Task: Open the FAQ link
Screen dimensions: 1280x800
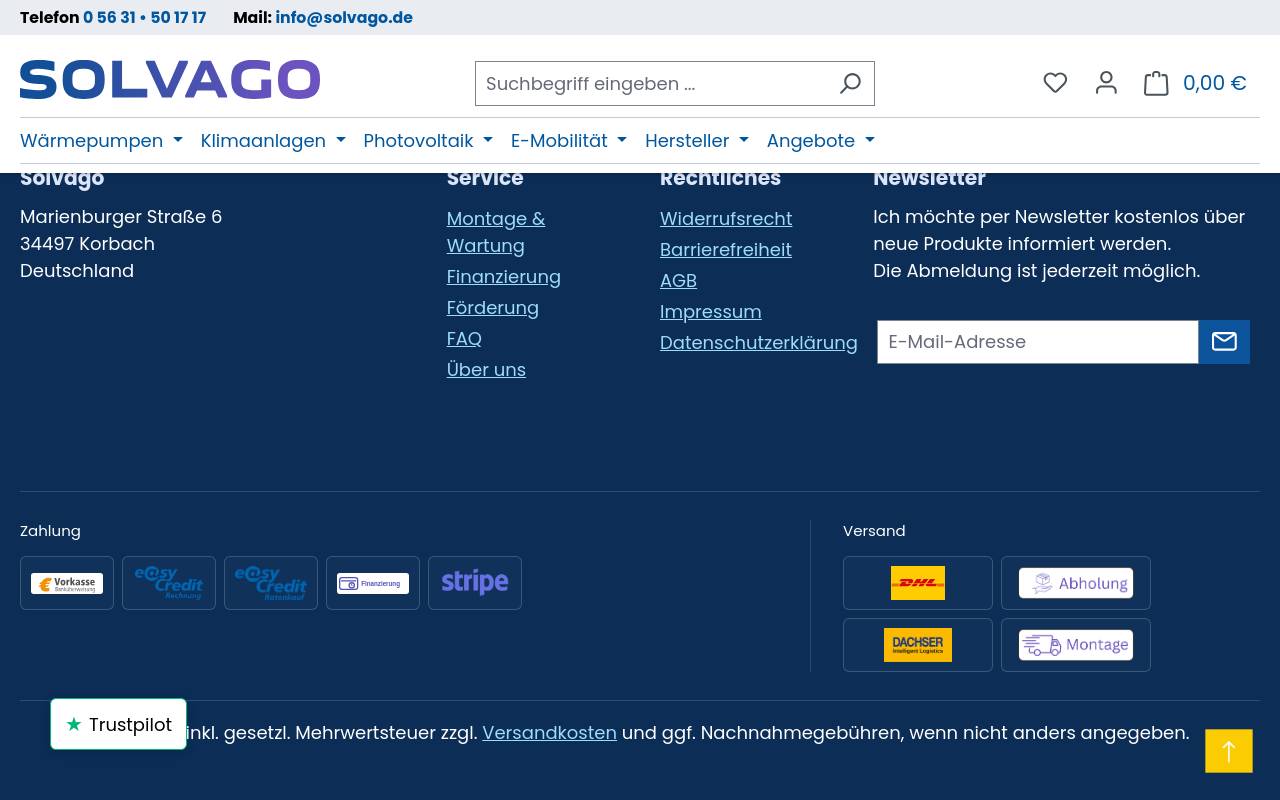Action: (x=464, y=338)
